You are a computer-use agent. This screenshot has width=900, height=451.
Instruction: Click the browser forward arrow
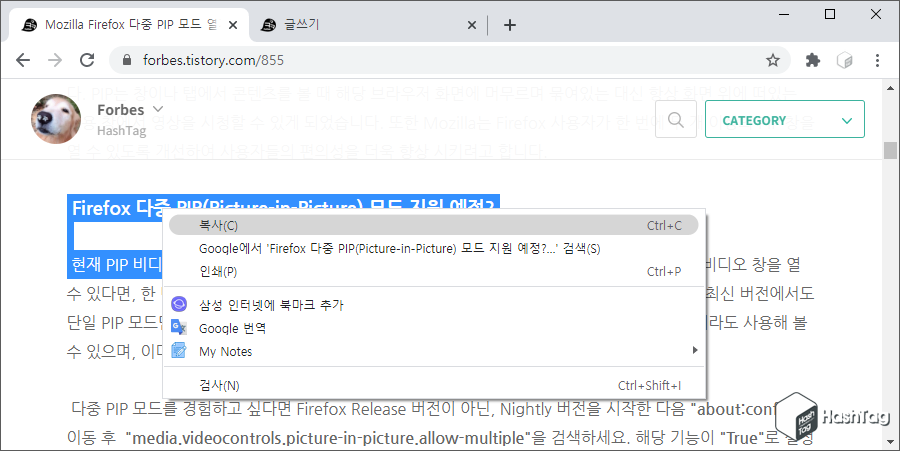pos(55,60)
